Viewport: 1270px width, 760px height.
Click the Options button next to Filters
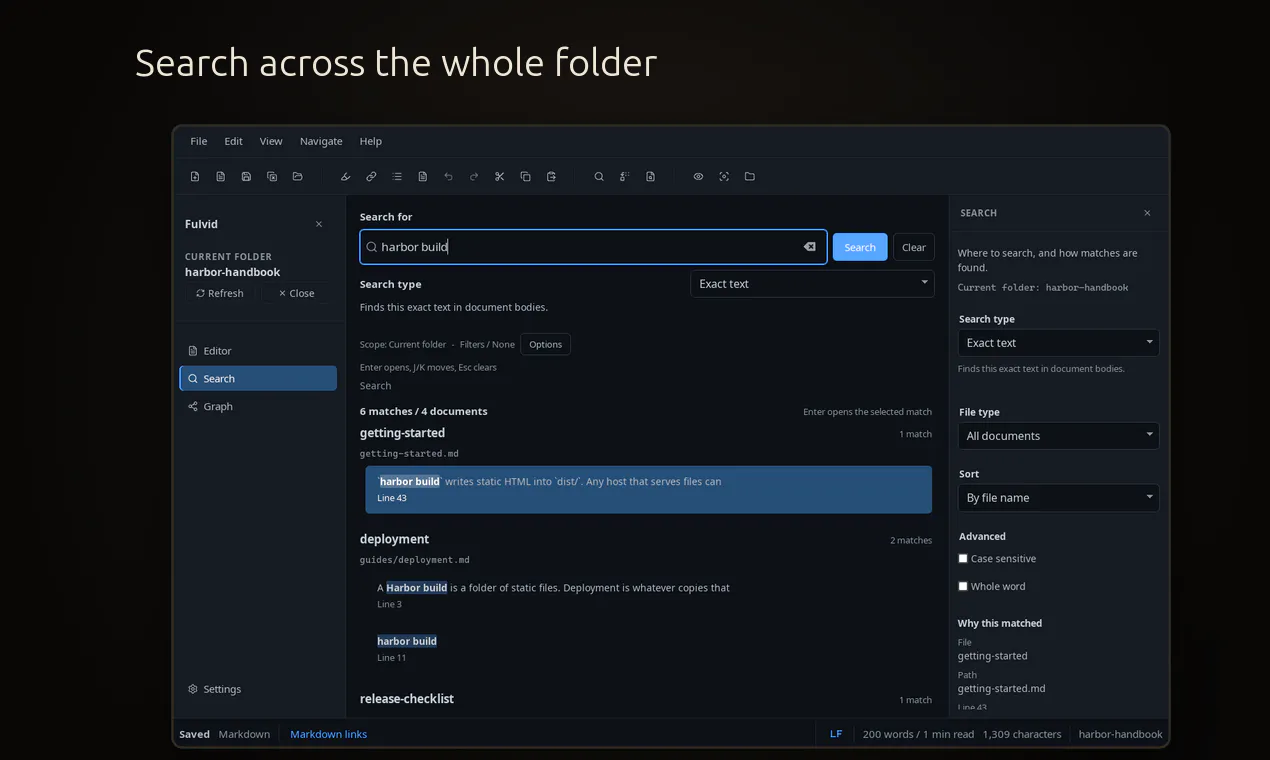(x=546, y=344)
